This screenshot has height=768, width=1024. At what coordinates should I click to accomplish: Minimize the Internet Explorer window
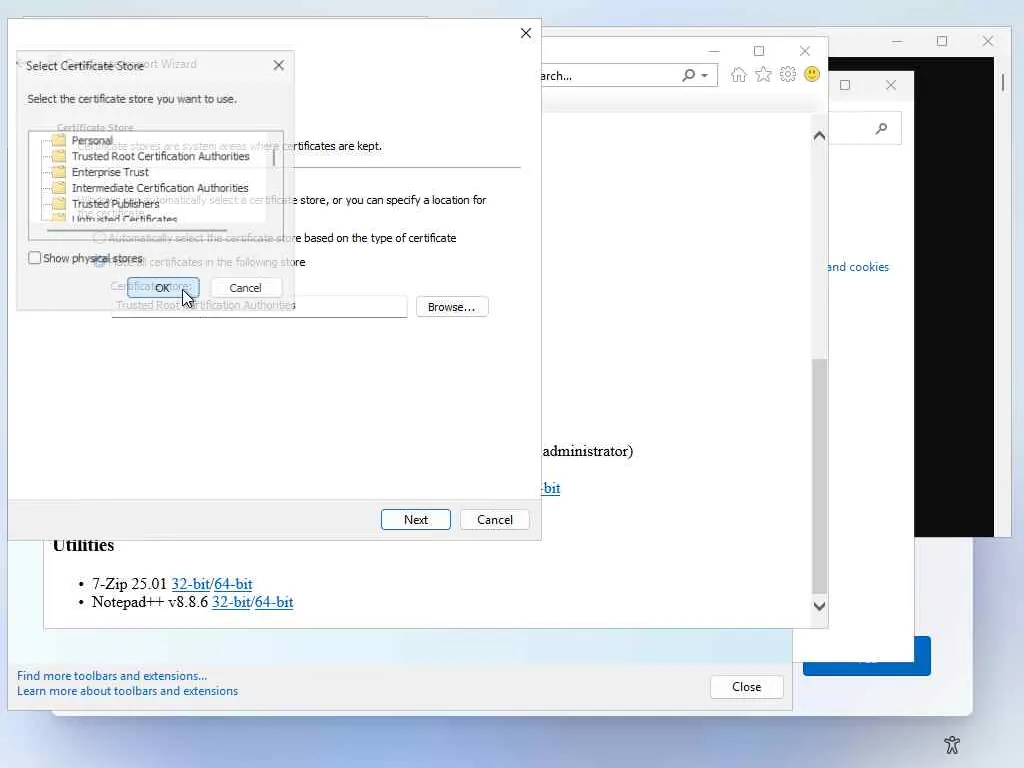click(x=714, y=51)
